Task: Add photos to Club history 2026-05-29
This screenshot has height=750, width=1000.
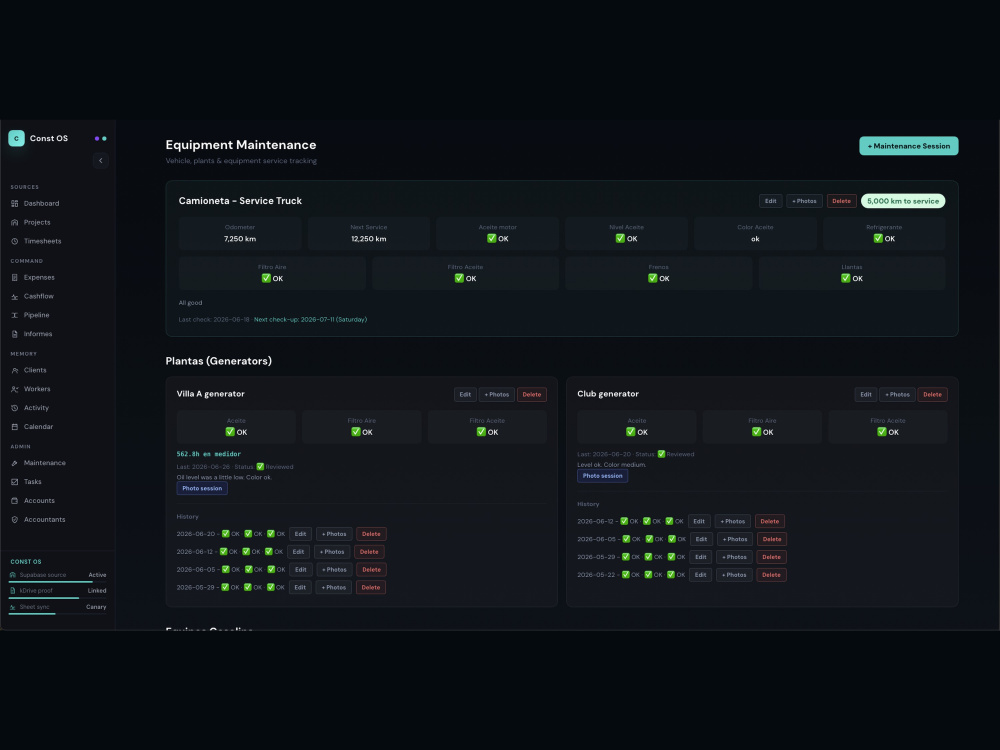Action: coord(734,557)
